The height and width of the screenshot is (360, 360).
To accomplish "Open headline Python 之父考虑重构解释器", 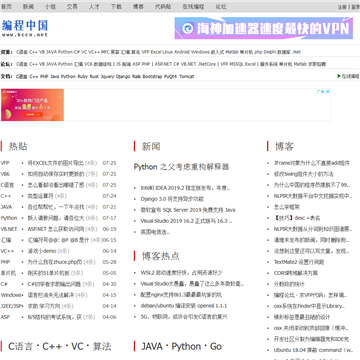I will click(x=181, y=167).
